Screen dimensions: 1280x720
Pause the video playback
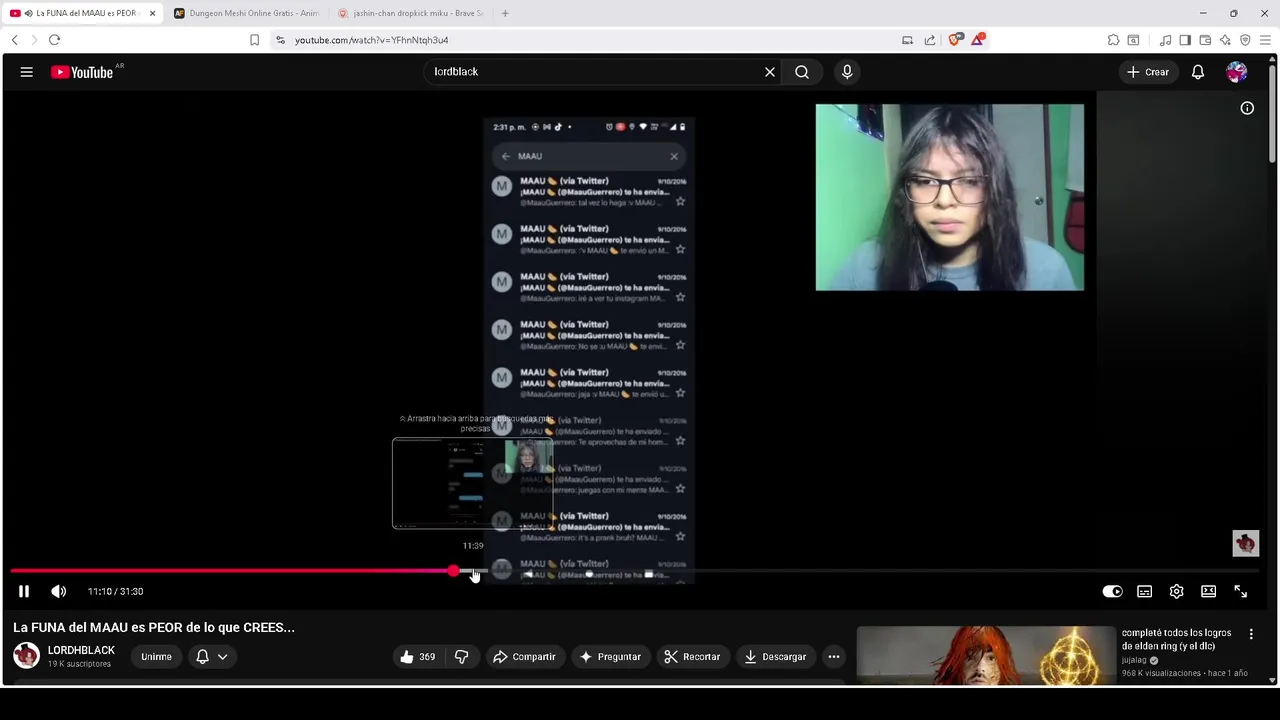(24, 591)
